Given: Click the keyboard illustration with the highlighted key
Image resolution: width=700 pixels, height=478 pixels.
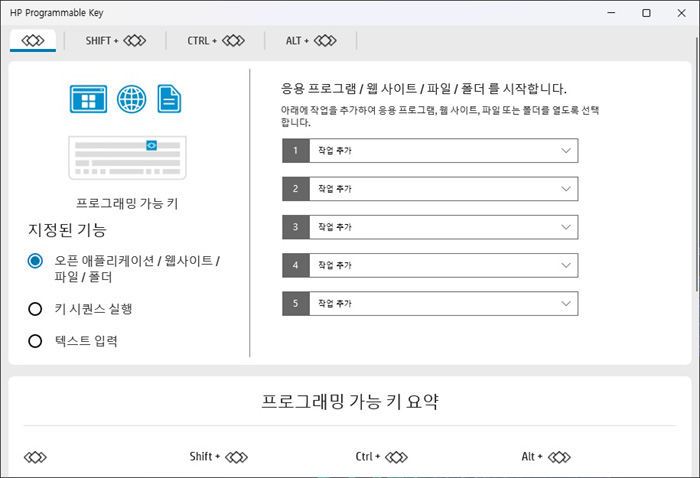Looking at the screenshot, I should click(x=127, y=158).
